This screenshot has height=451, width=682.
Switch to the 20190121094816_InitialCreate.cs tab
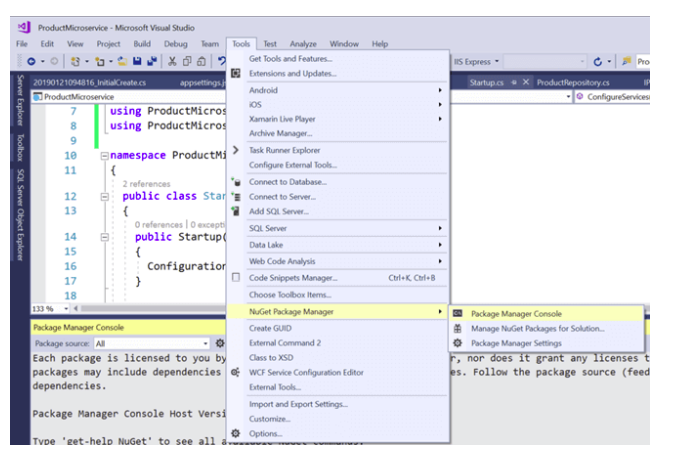(x=90, y=82)
